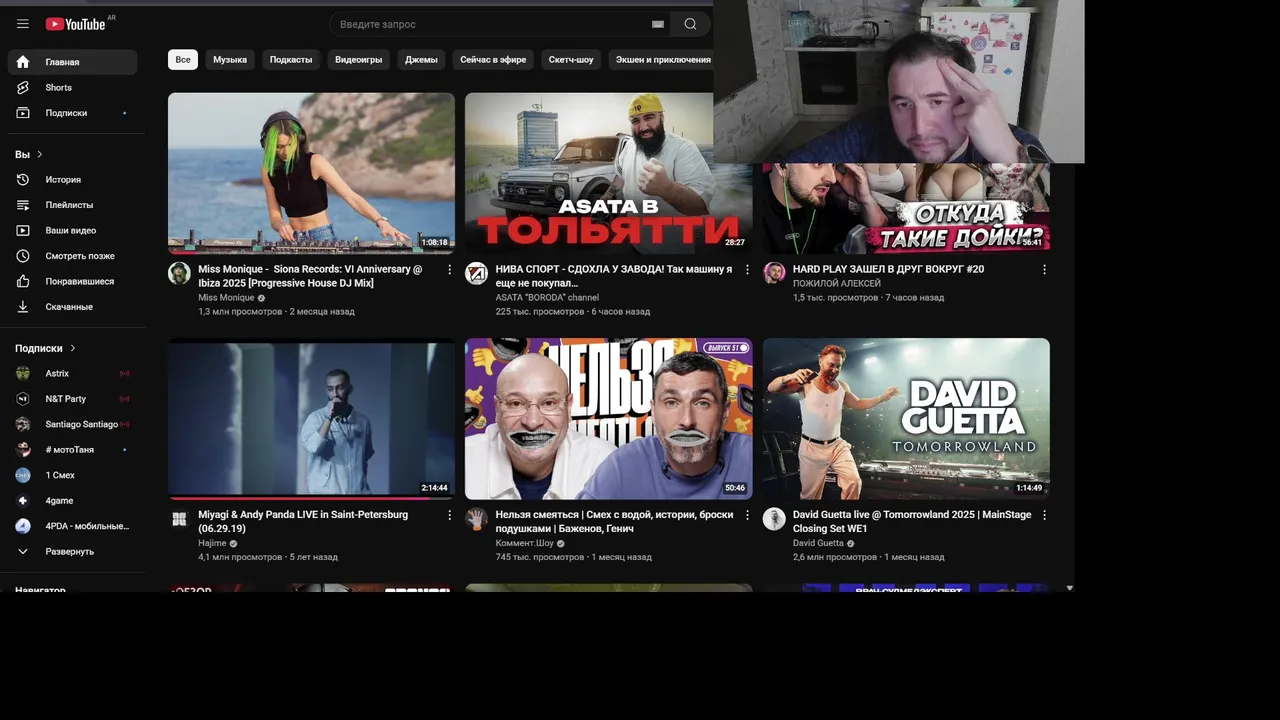Open 4PDA - мобильные subscription
Image resolution: width=1280 pixels, height=720 pixels.
pos(72,526)
